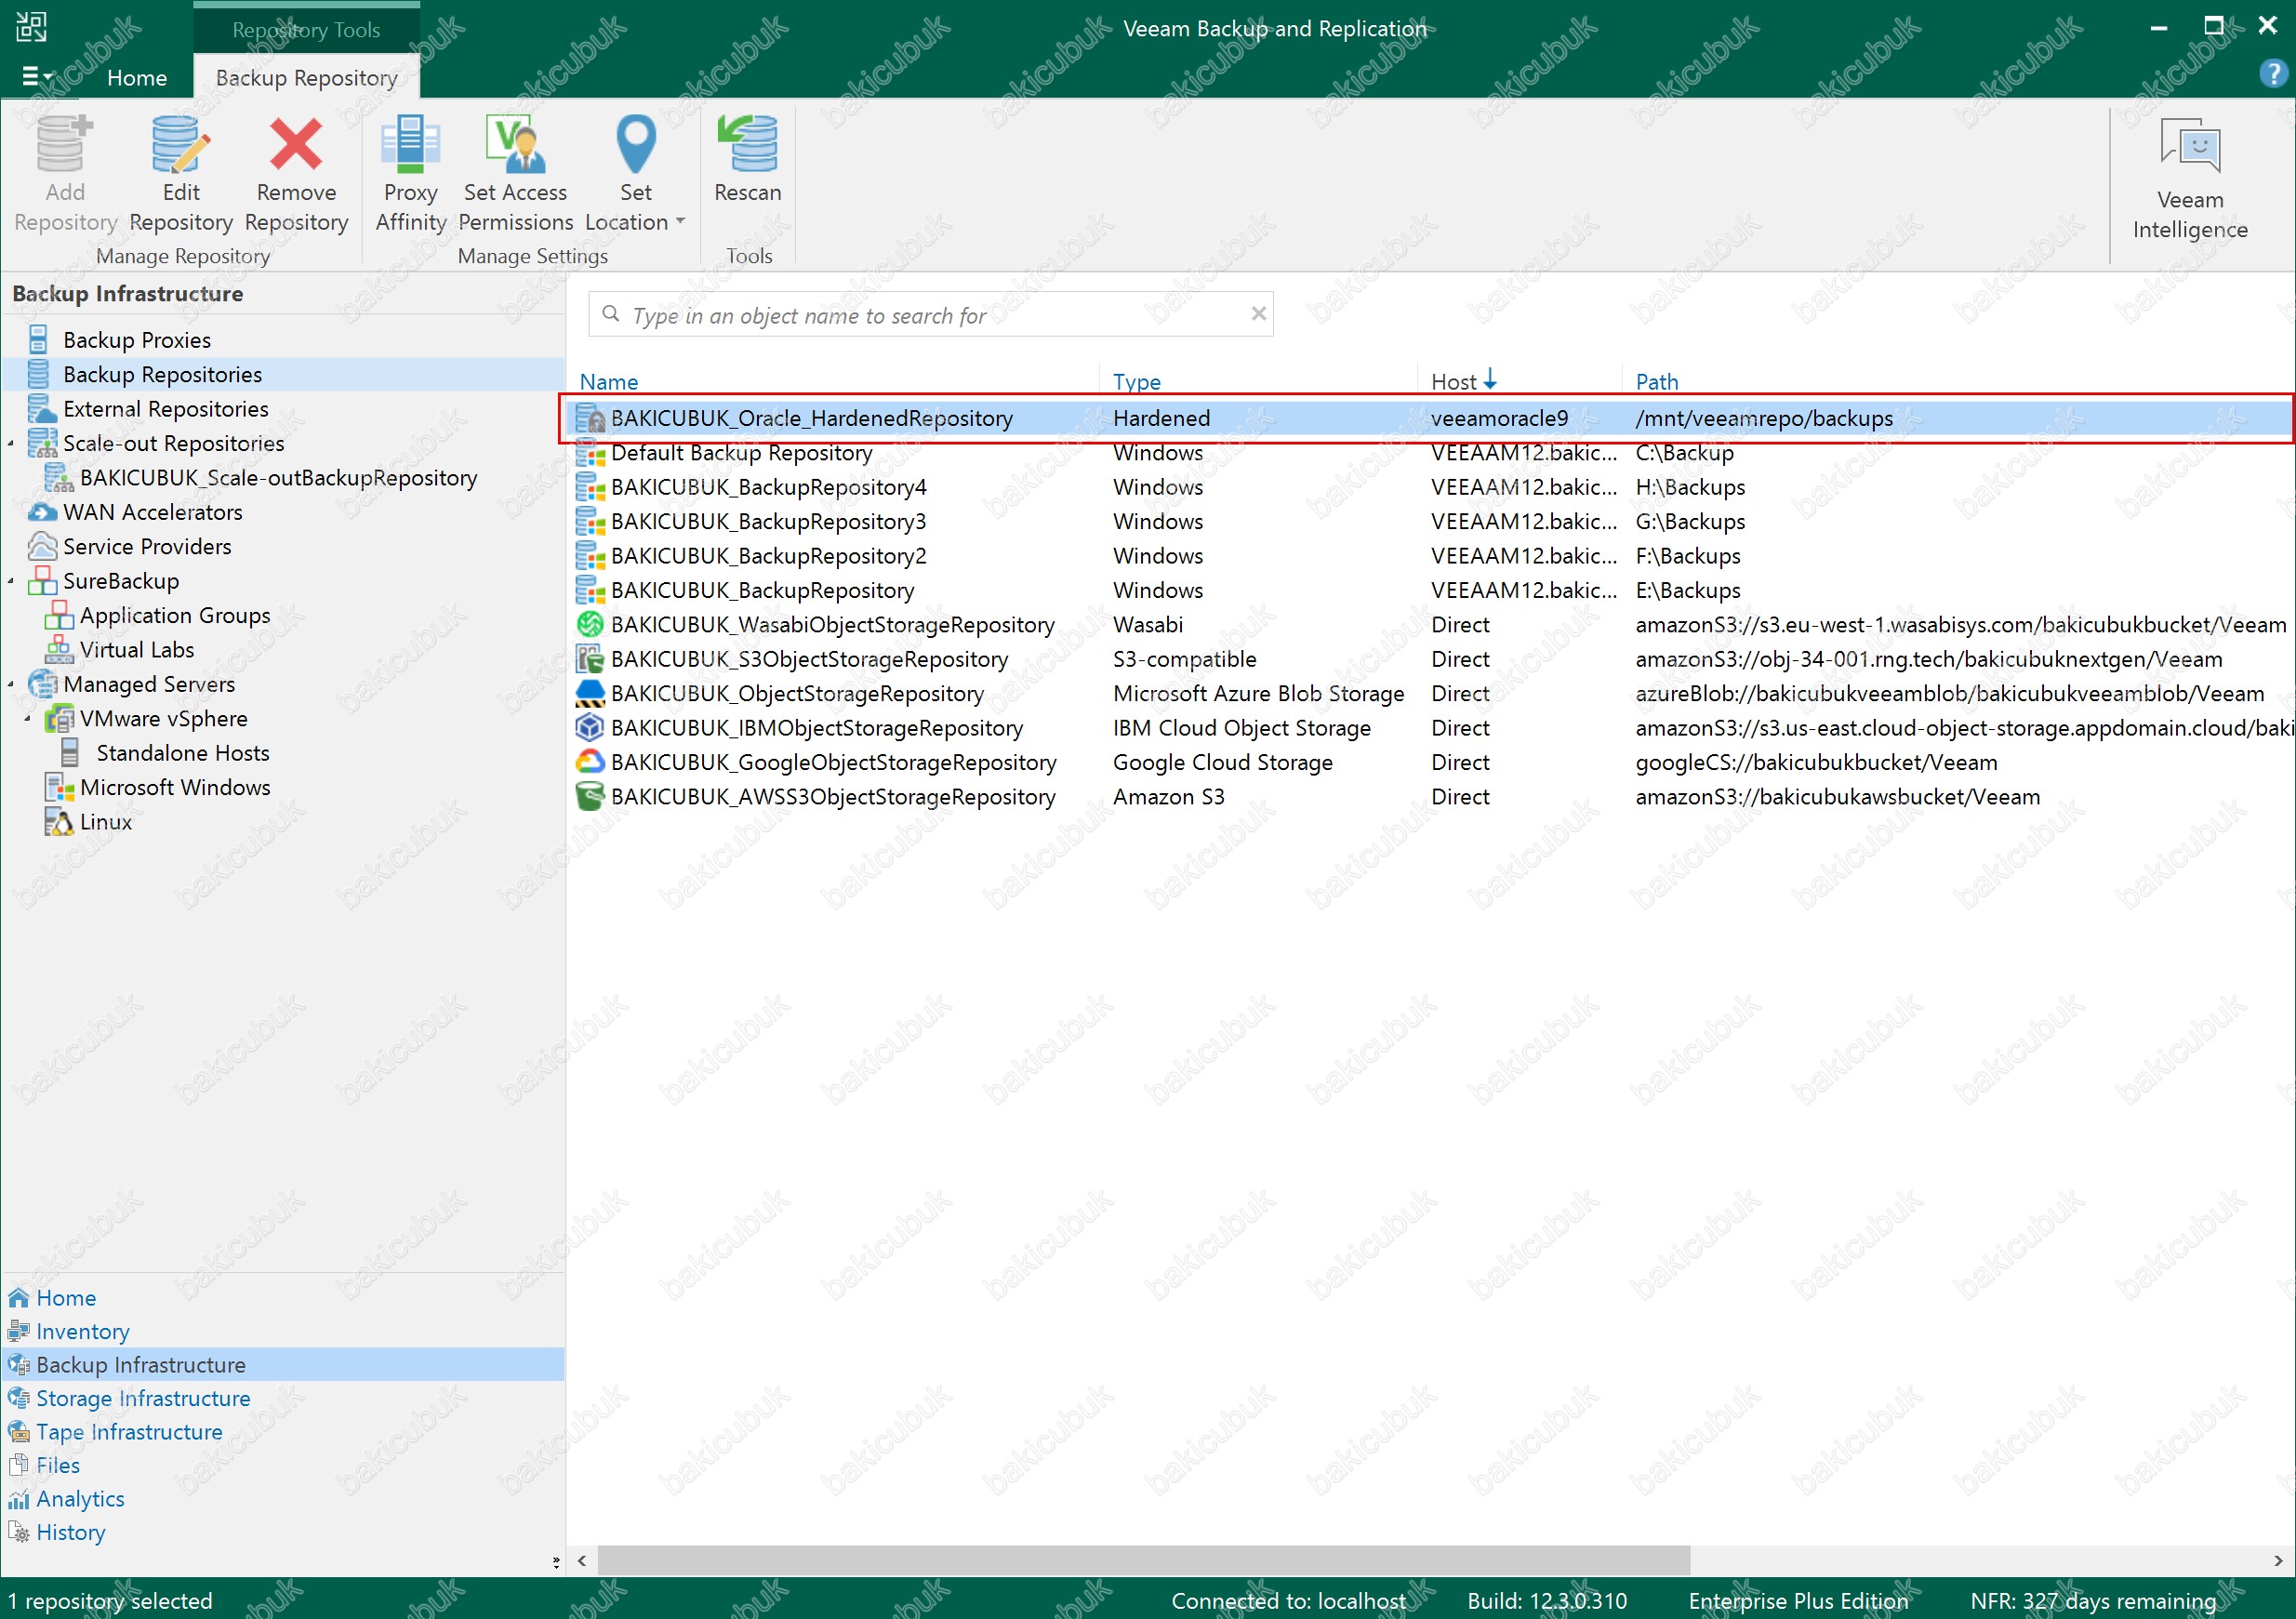2296x1619 pixels.
Task: Click the G:\Backups path cell
Action: click(1689, 522)
